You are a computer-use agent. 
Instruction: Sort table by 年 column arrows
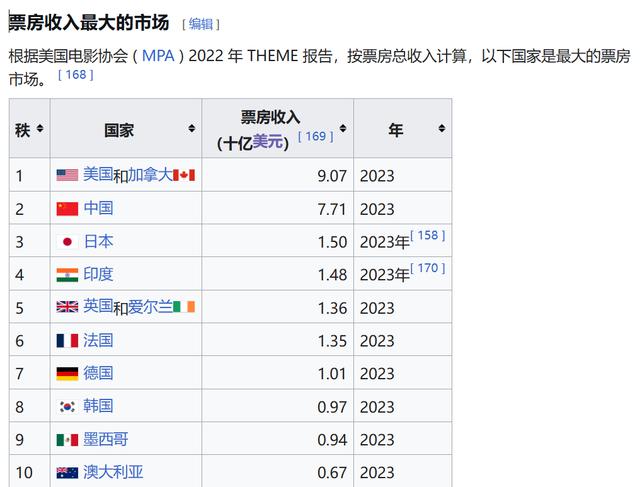[442, 128]
